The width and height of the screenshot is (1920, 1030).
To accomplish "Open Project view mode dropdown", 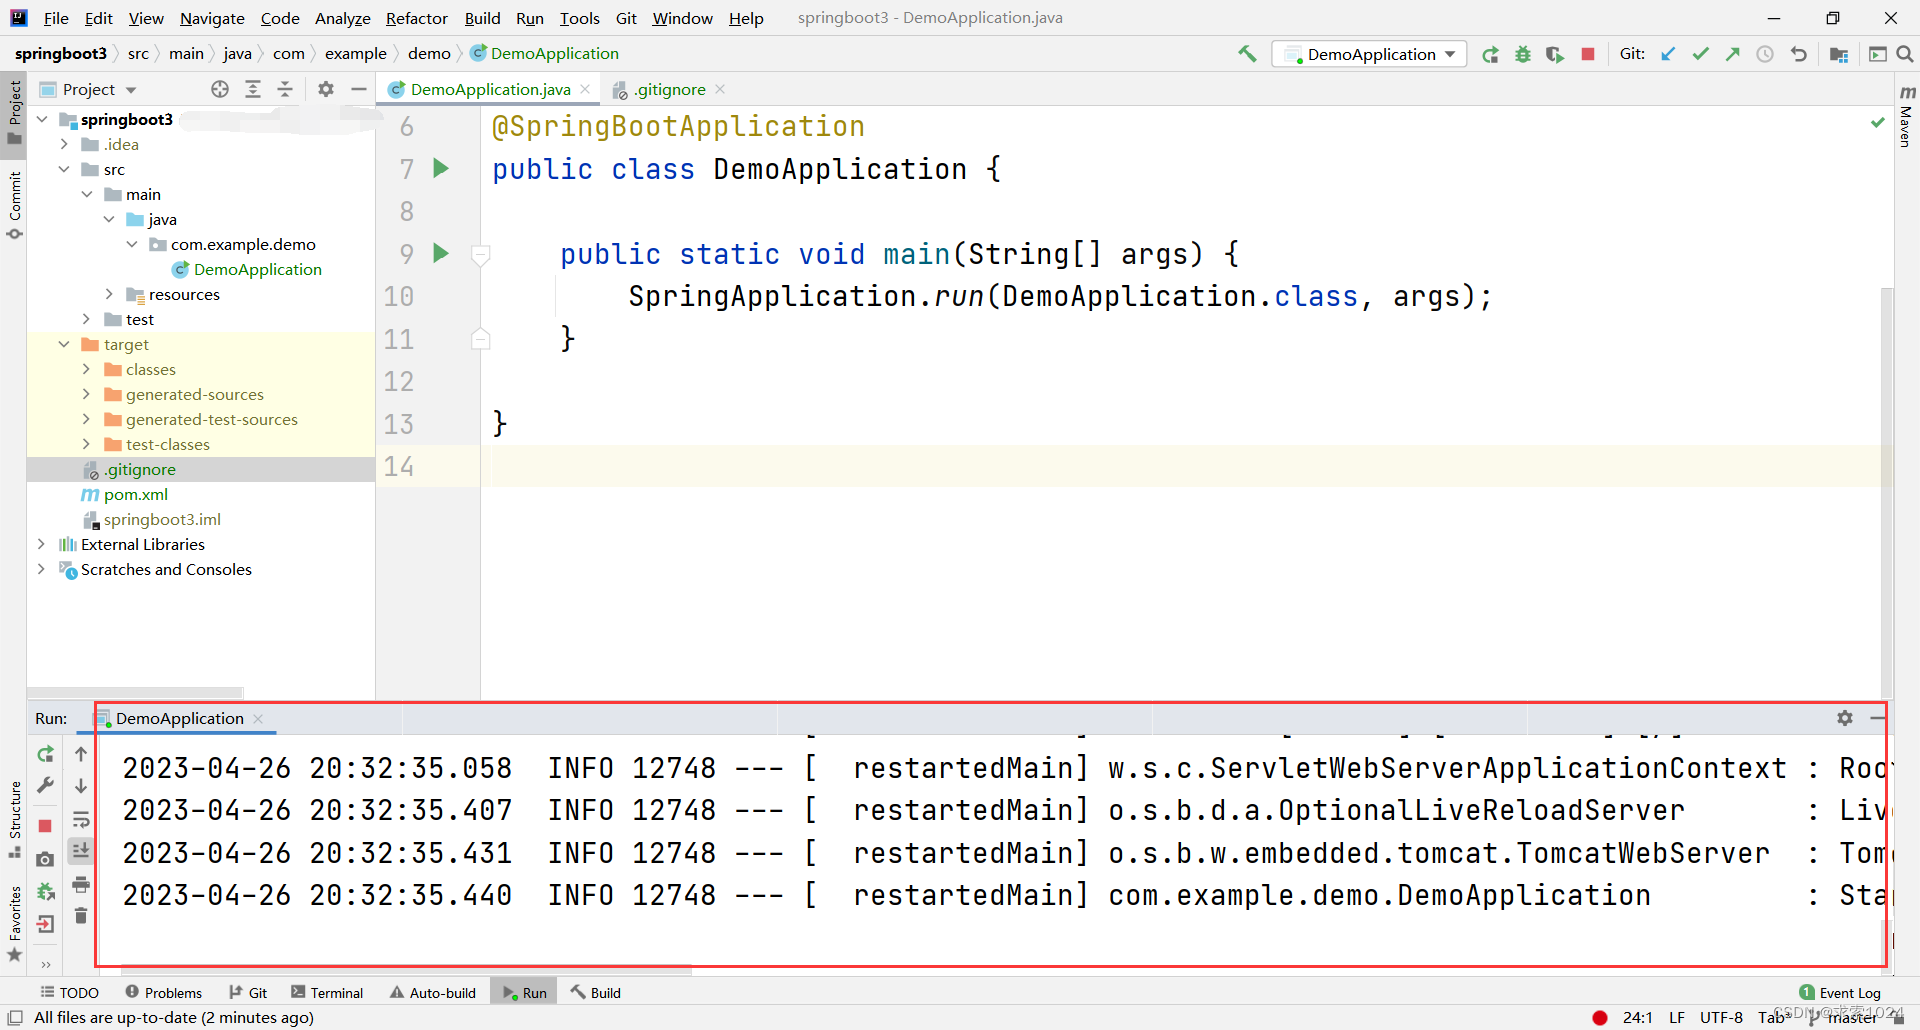I will (x=89, y=89).
